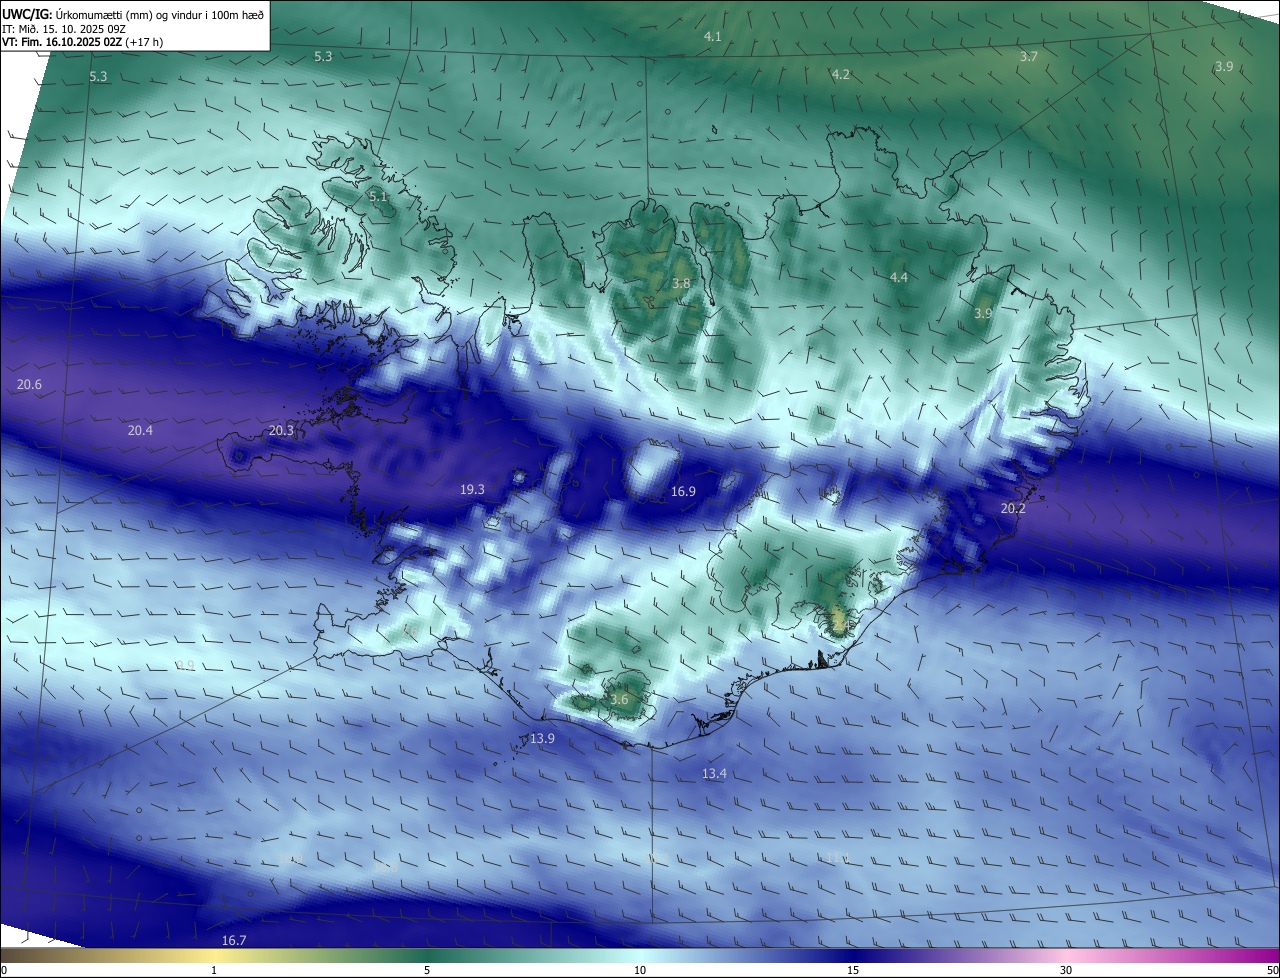Click the colorbar tick labeled 50

[1272, 970]
